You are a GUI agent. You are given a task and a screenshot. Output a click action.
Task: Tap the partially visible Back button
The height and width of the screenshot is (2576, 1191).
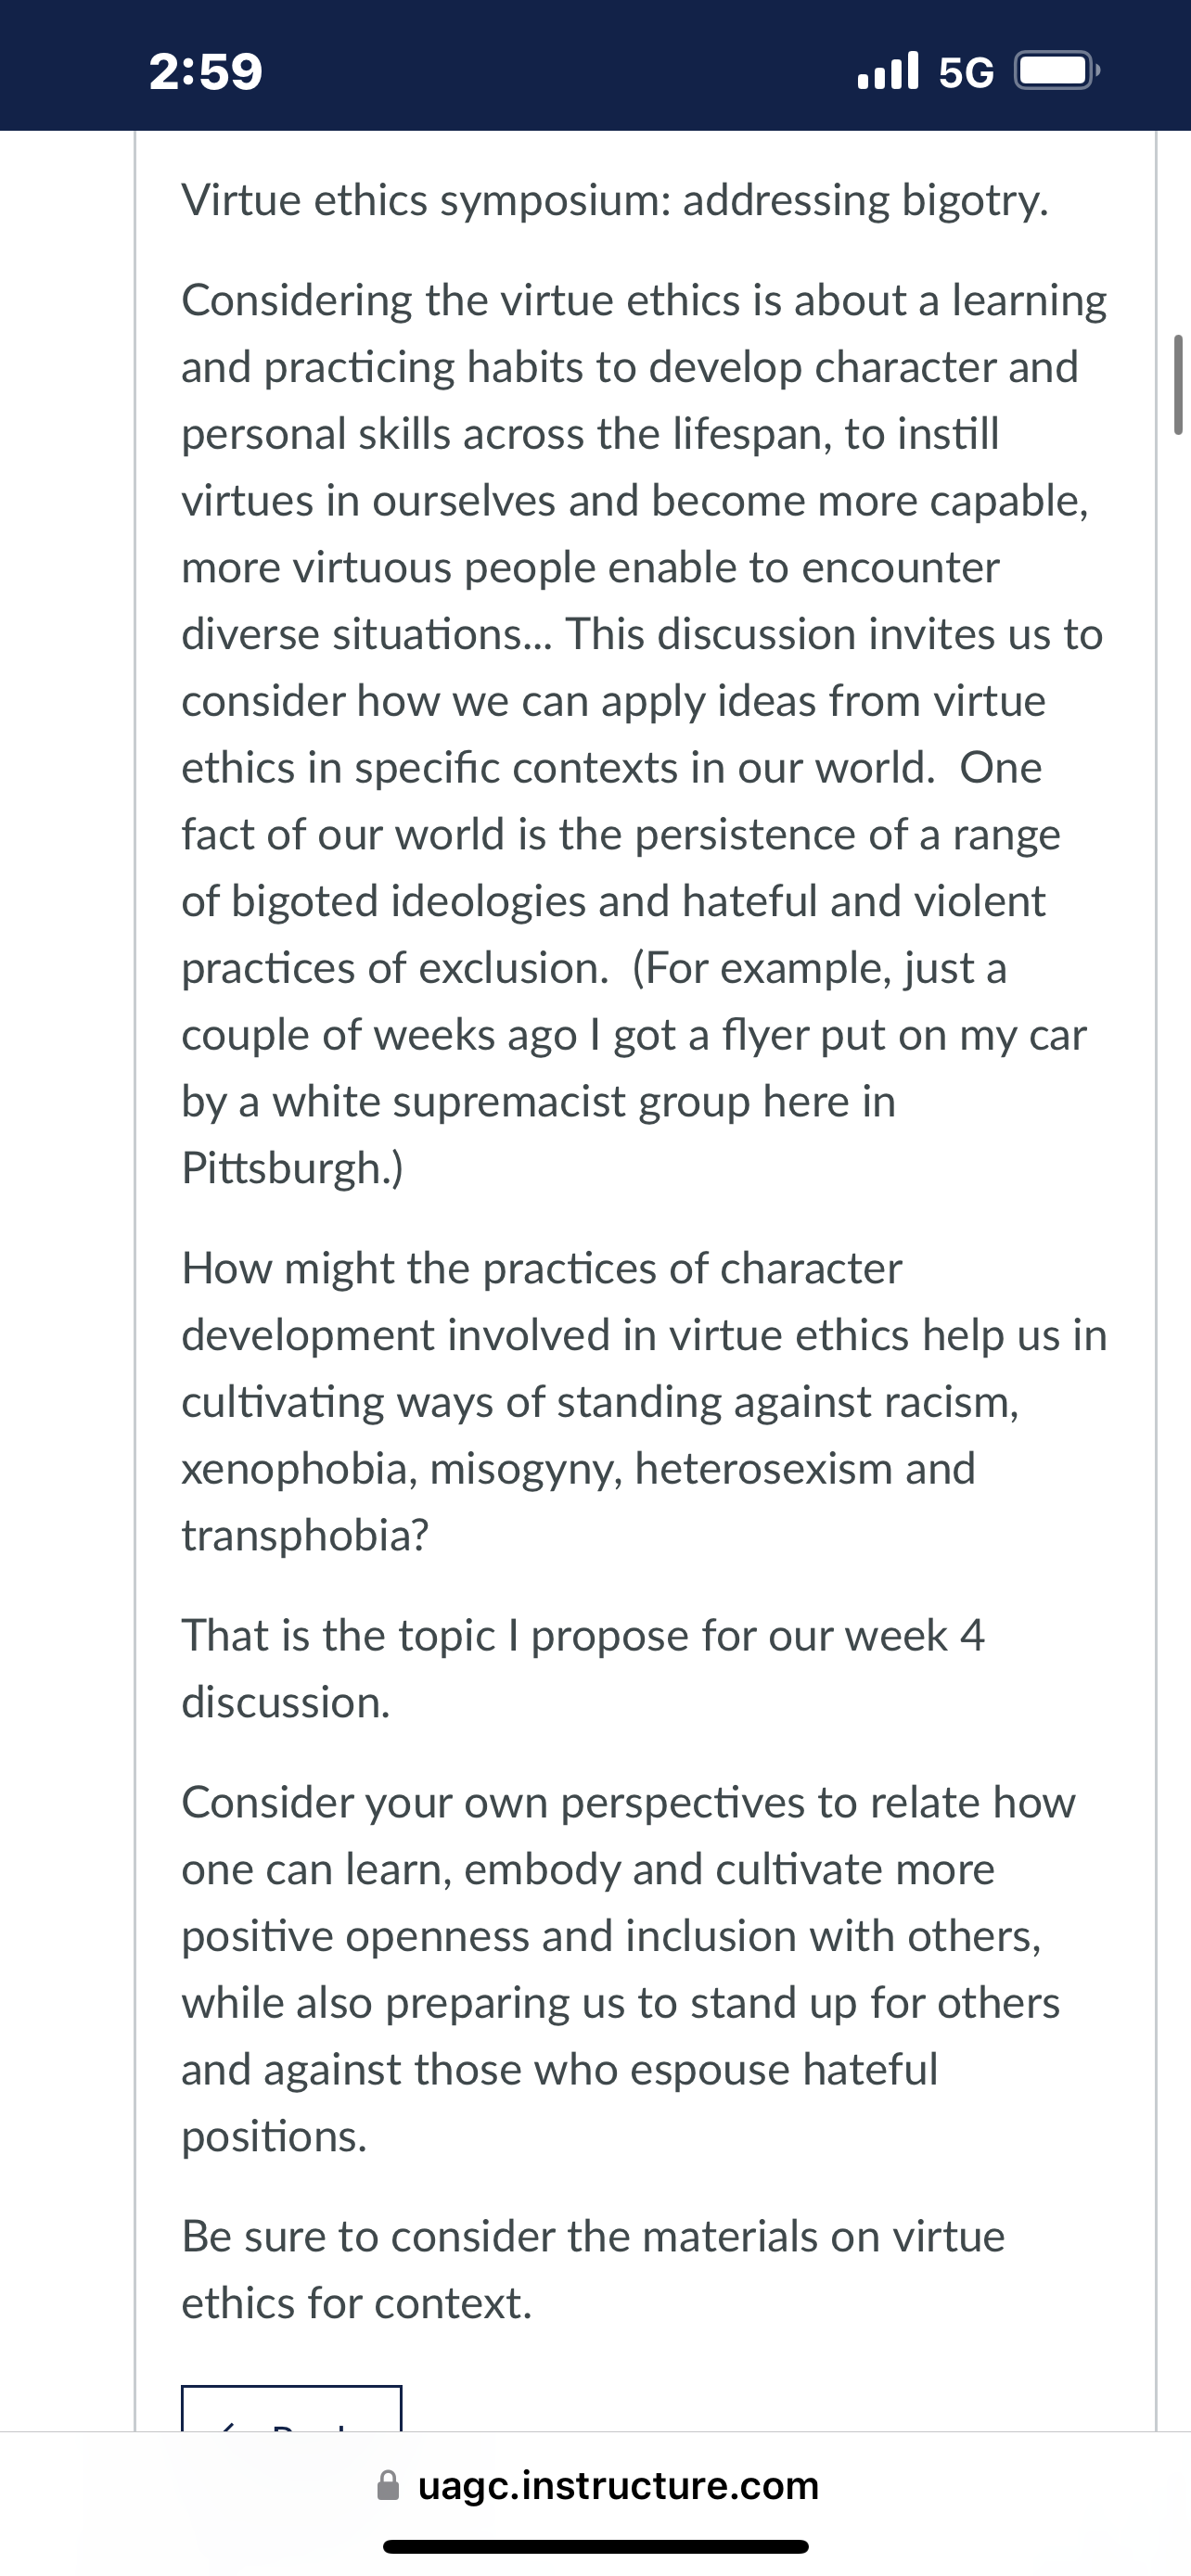291,2408
